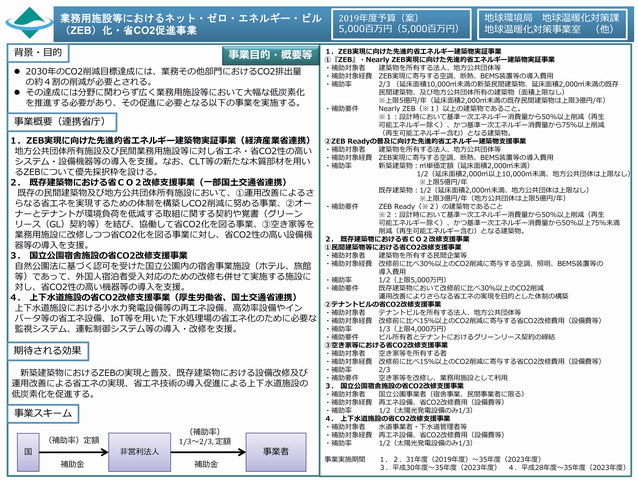Click the '補助金' label under first arrow
638x481 pixels.
pos(72,464)
